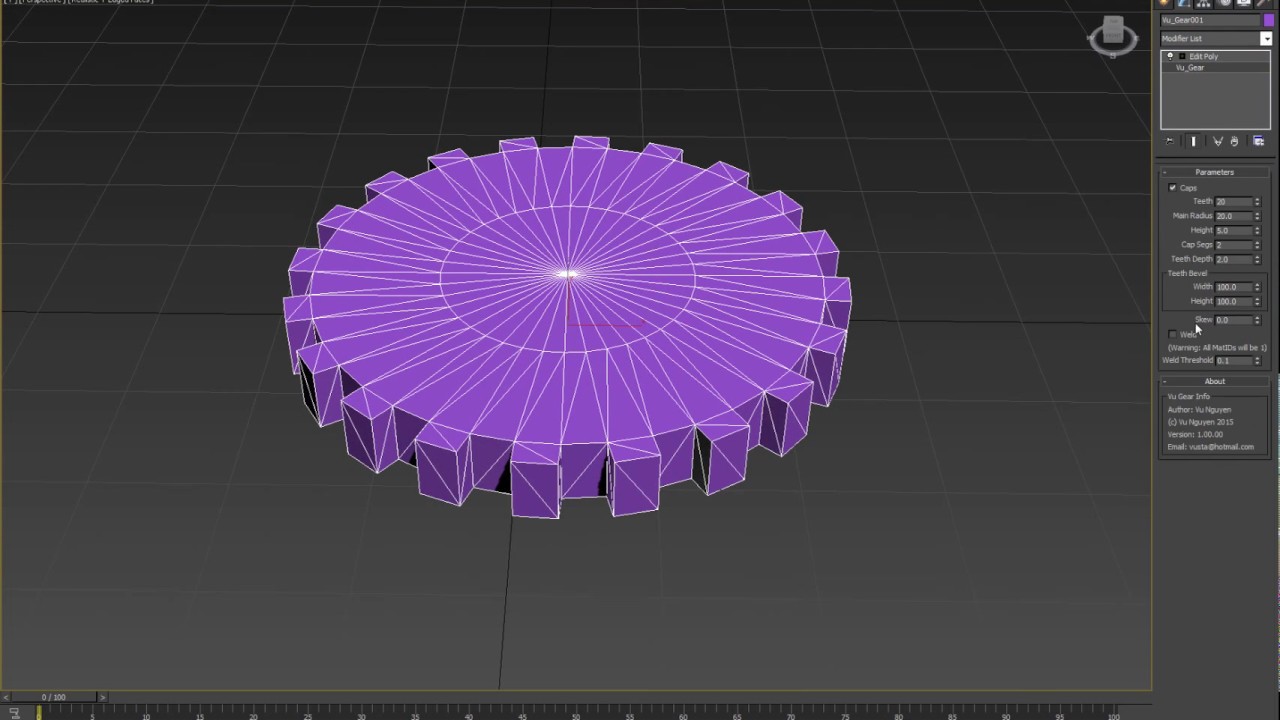Click the Skew value field
The height and width of the screenshot is (720, 1280).
pos(1234,320)
